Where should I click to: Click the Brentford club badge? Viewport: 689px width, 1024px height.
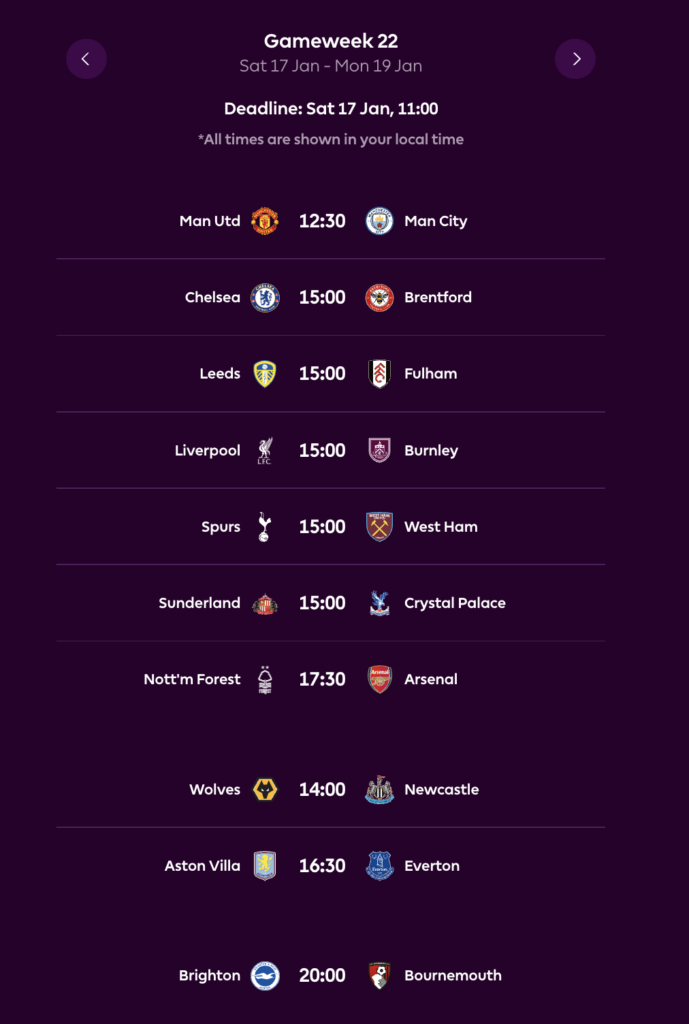coord(379,297)
